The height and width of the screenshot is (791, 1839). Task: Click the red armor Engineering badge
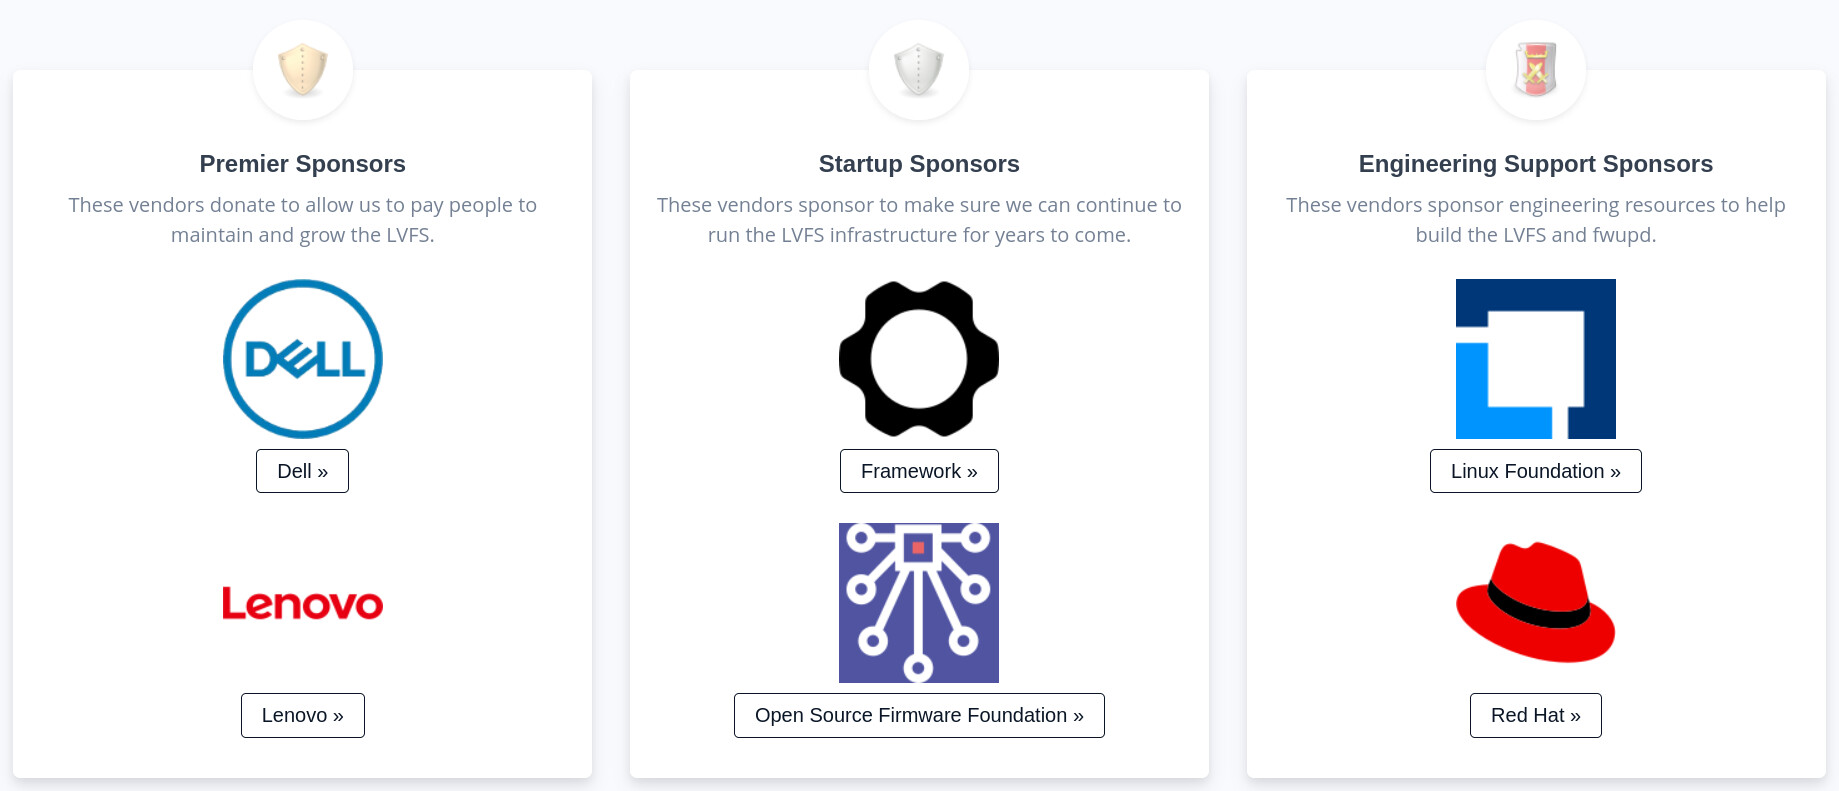point(1536,70)
